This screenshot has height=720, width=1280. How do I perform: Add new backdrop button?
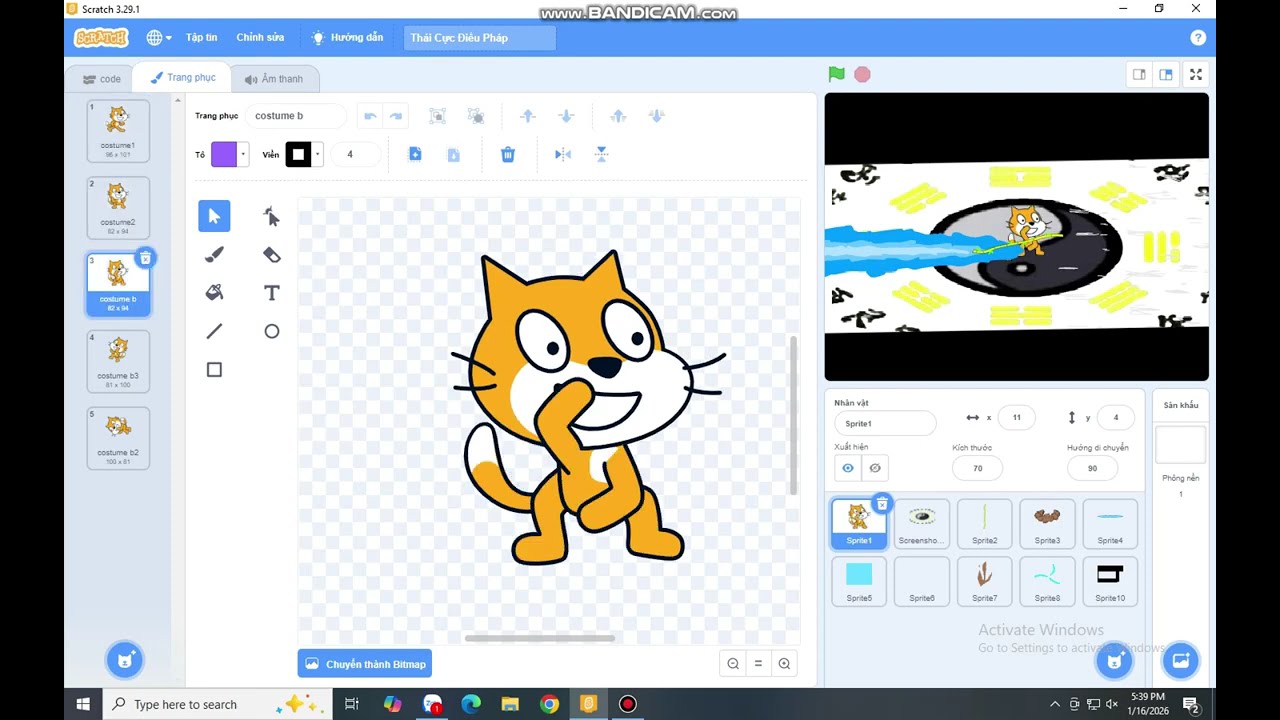pyautogui.click(x=1180, y=660)
